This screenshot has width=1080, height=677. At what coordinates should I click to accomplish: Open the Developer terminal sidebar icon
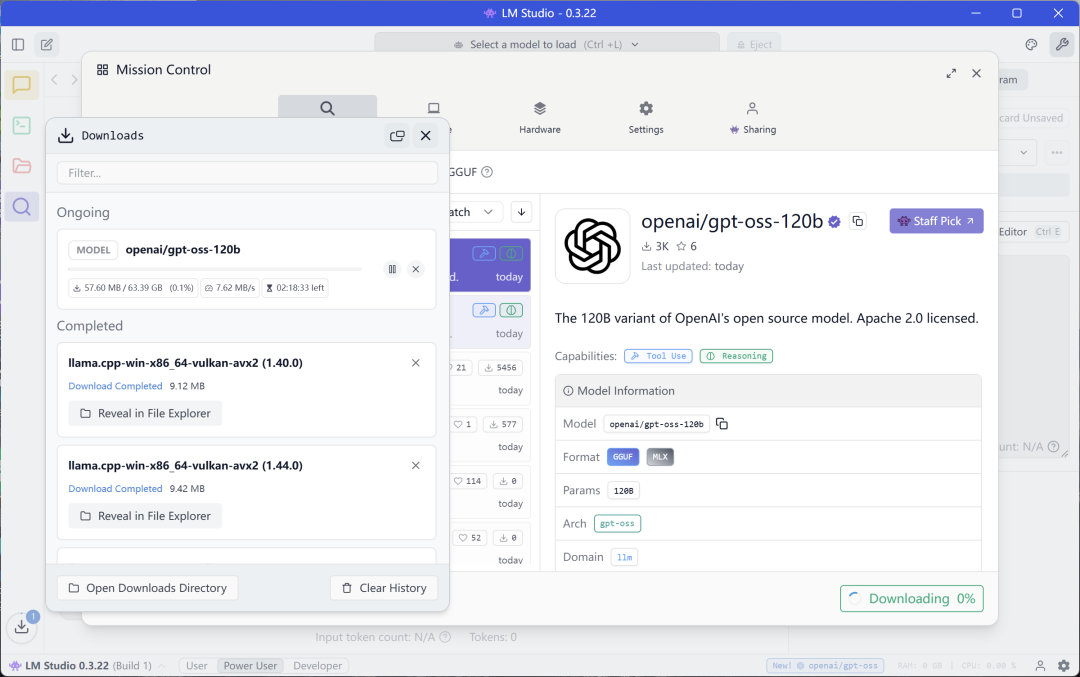pyautogui.click(x=21, y=125)
